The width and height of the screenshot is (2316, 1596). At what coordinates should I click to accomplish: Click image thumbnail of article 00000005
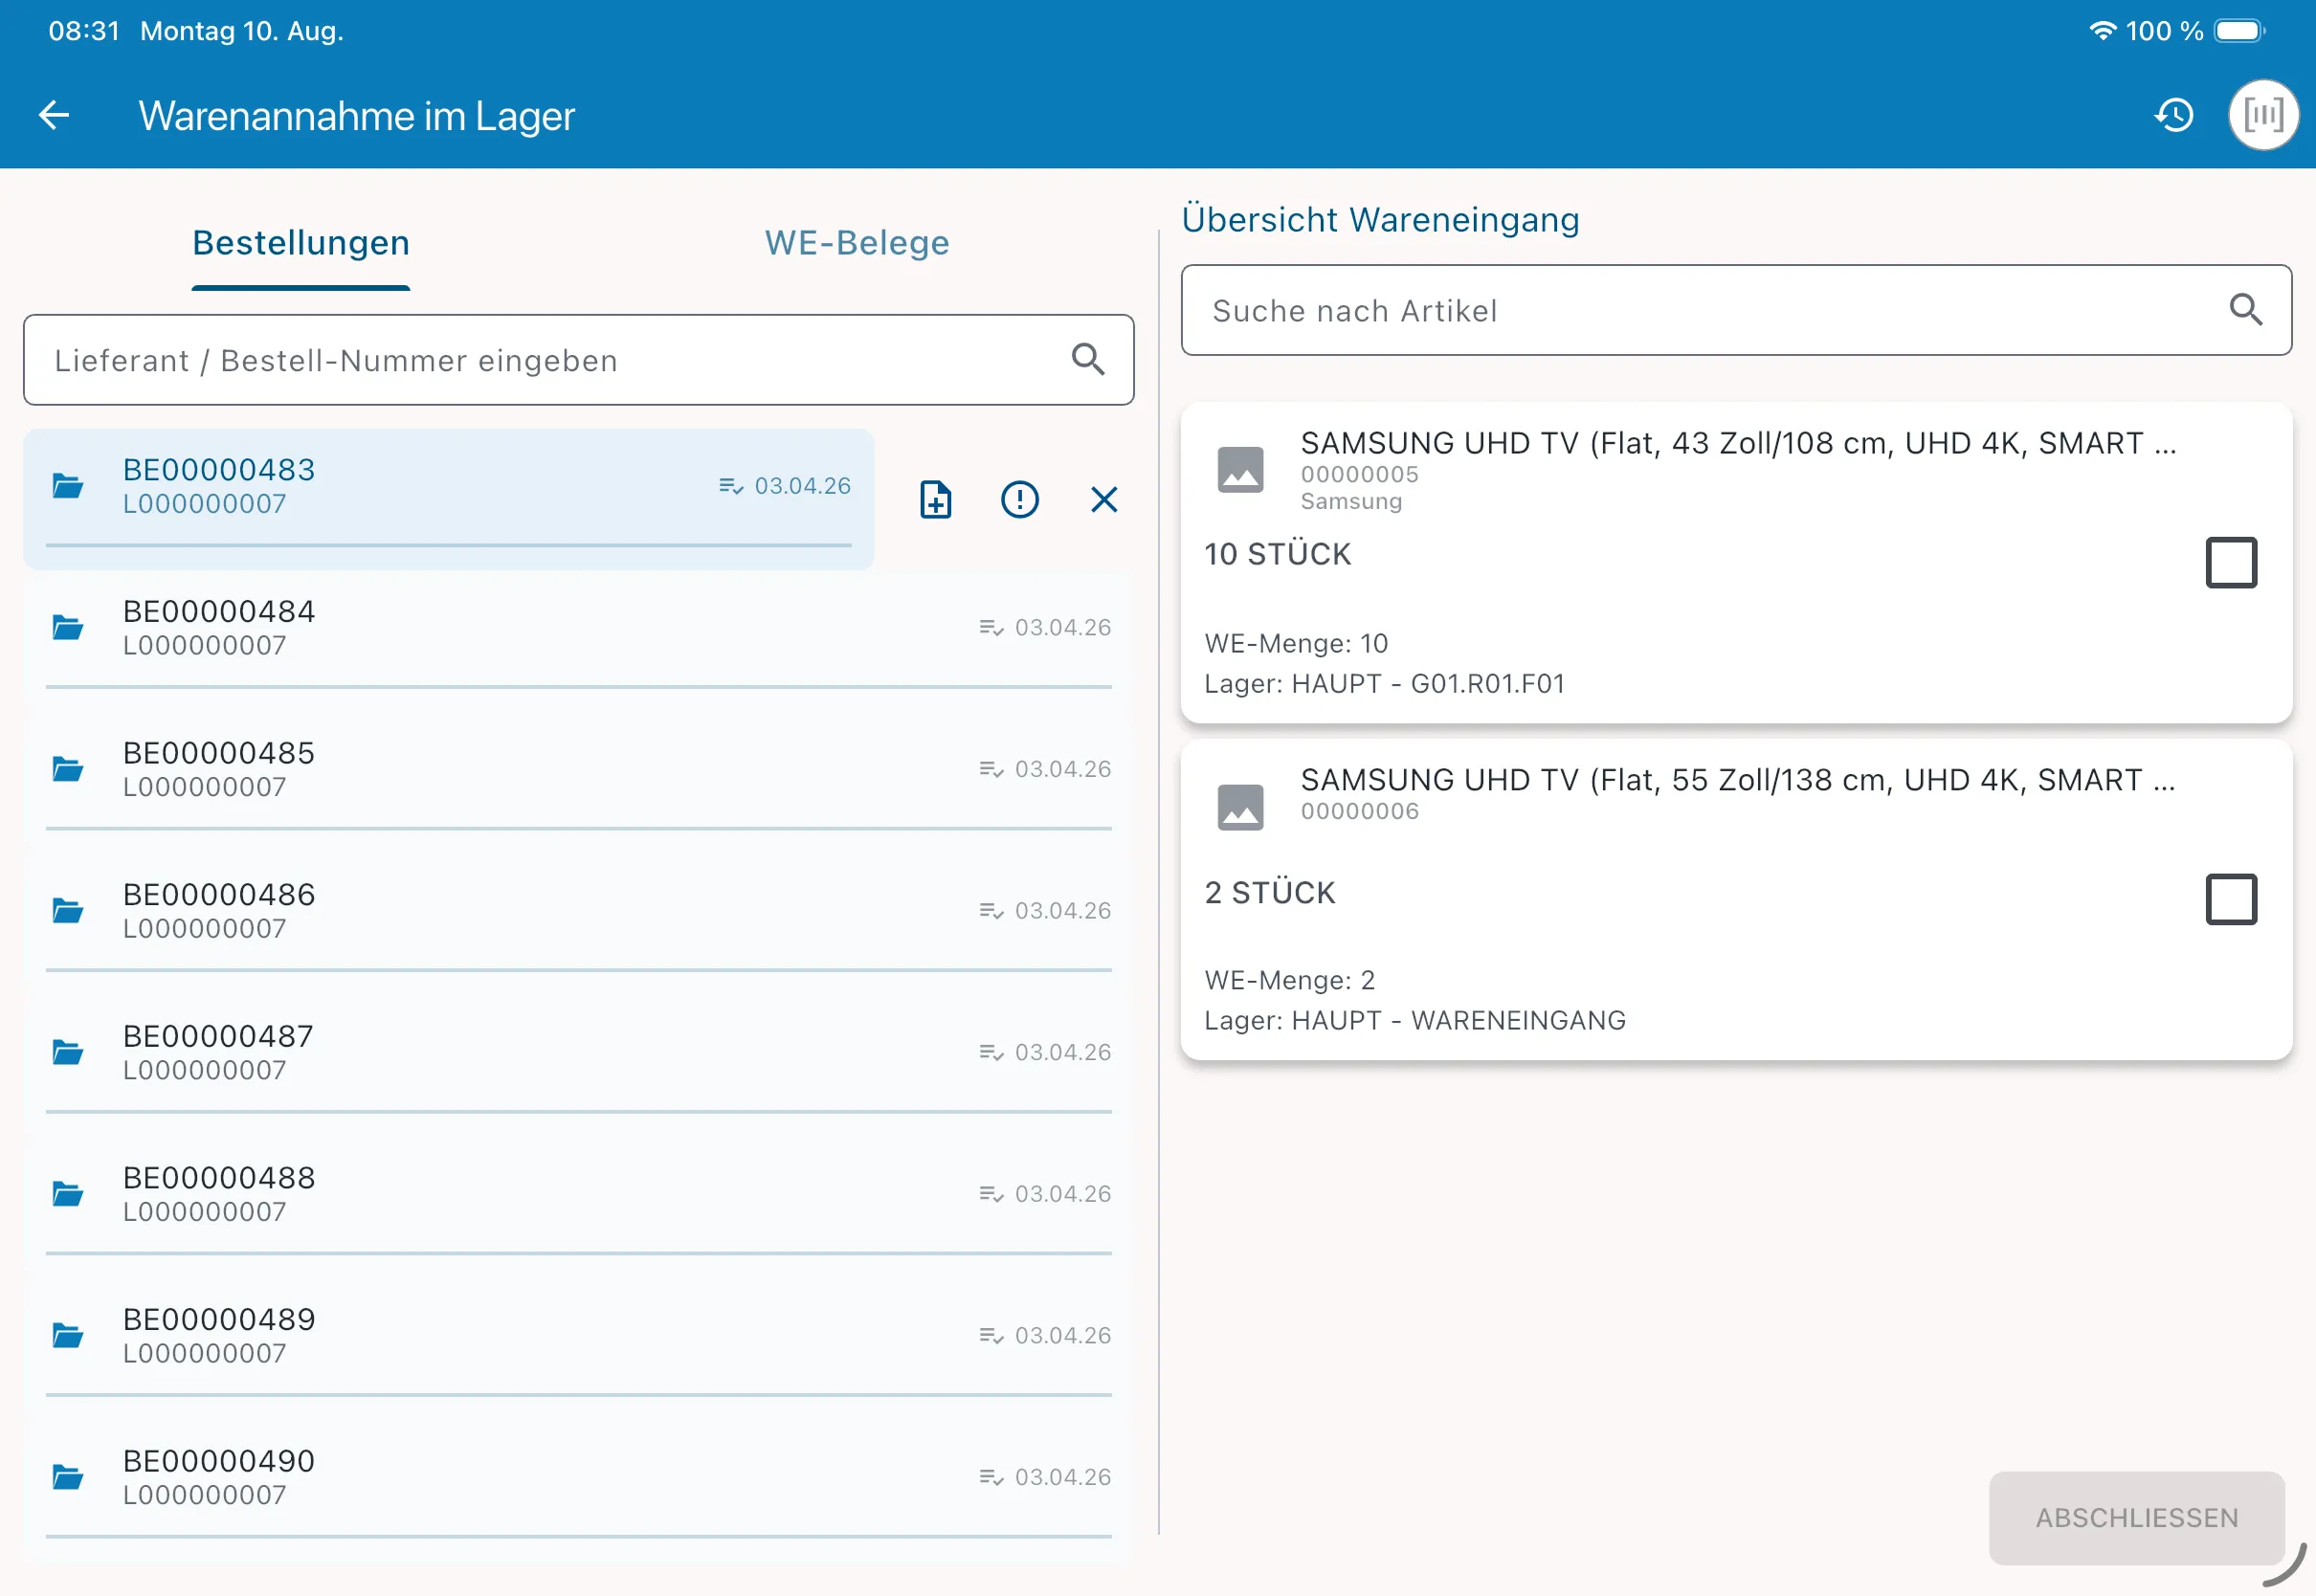(x=1240, y=470)
